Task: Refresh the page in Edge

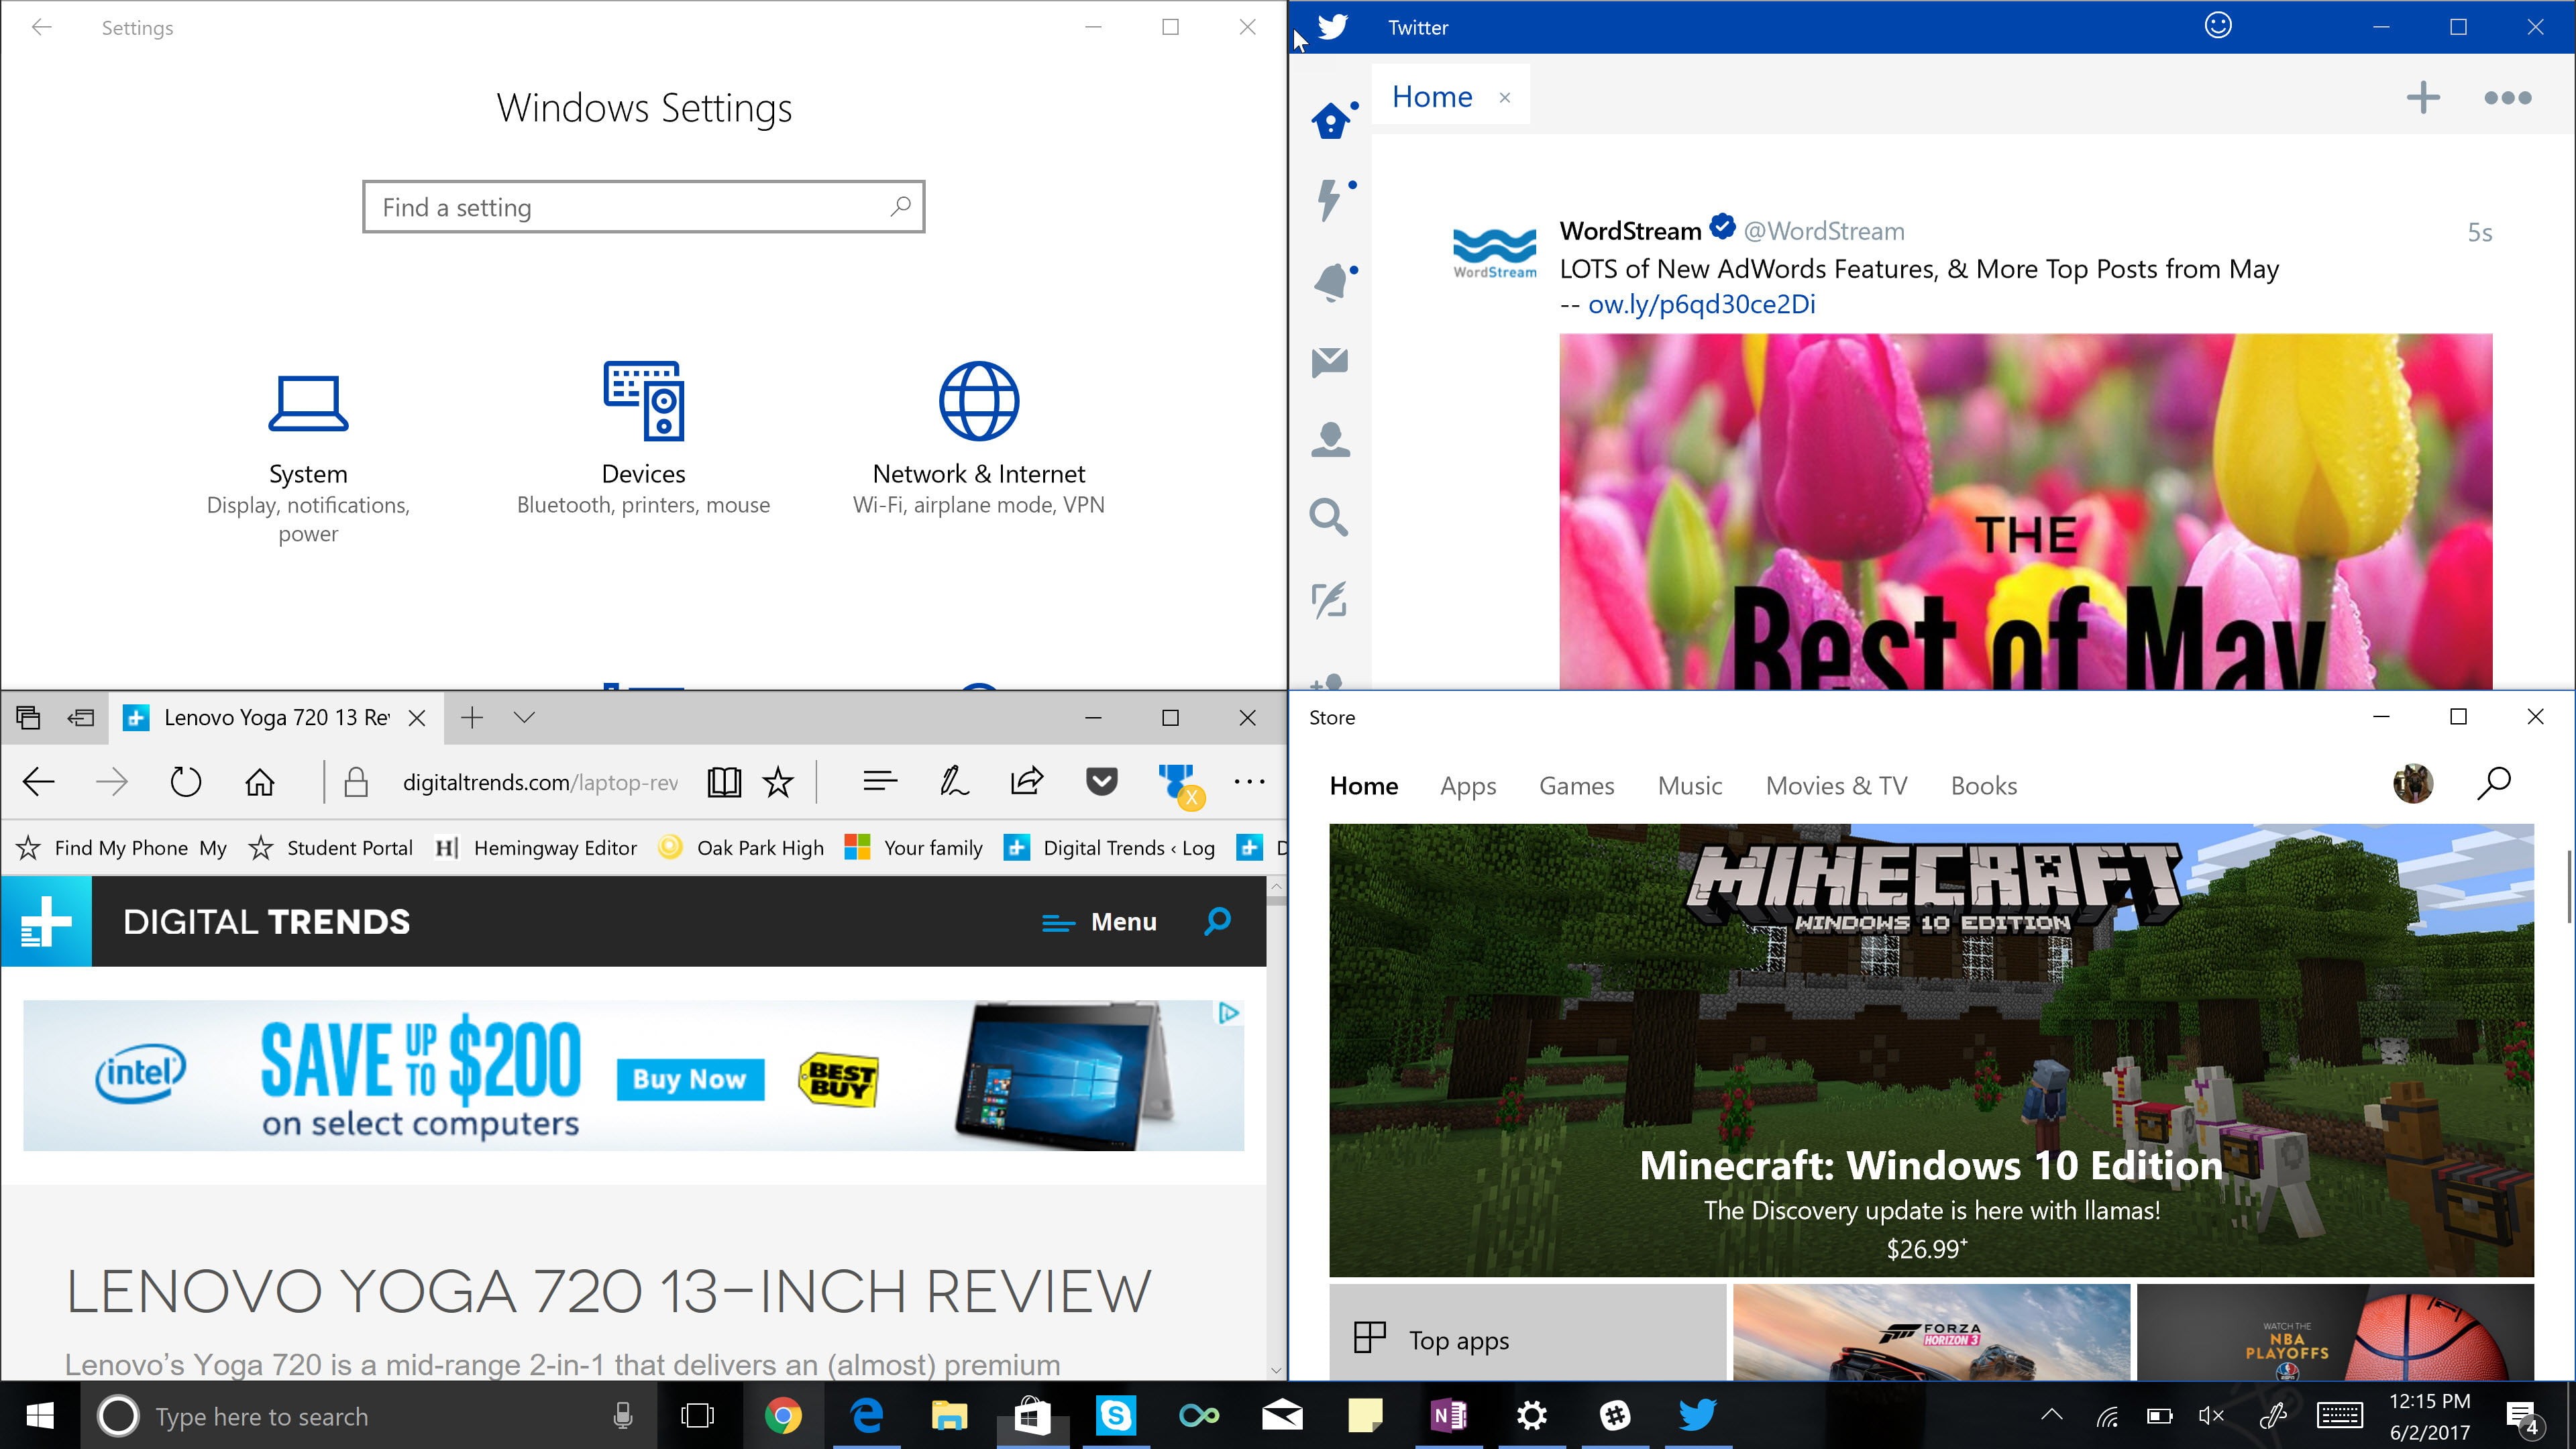Action: point(185,781)
